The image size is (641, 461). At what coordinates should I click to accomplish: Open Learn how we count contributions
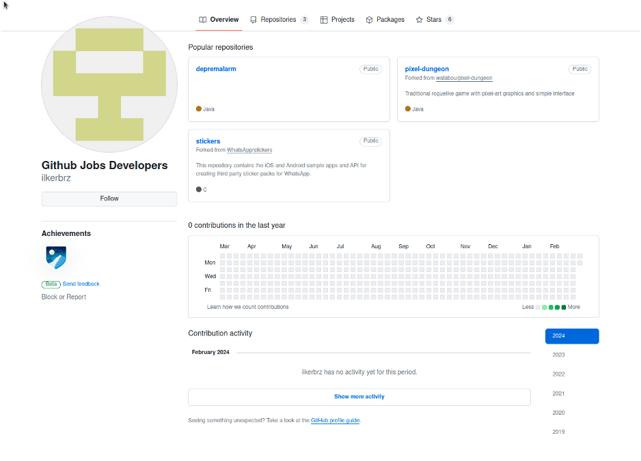coord(248,307)
